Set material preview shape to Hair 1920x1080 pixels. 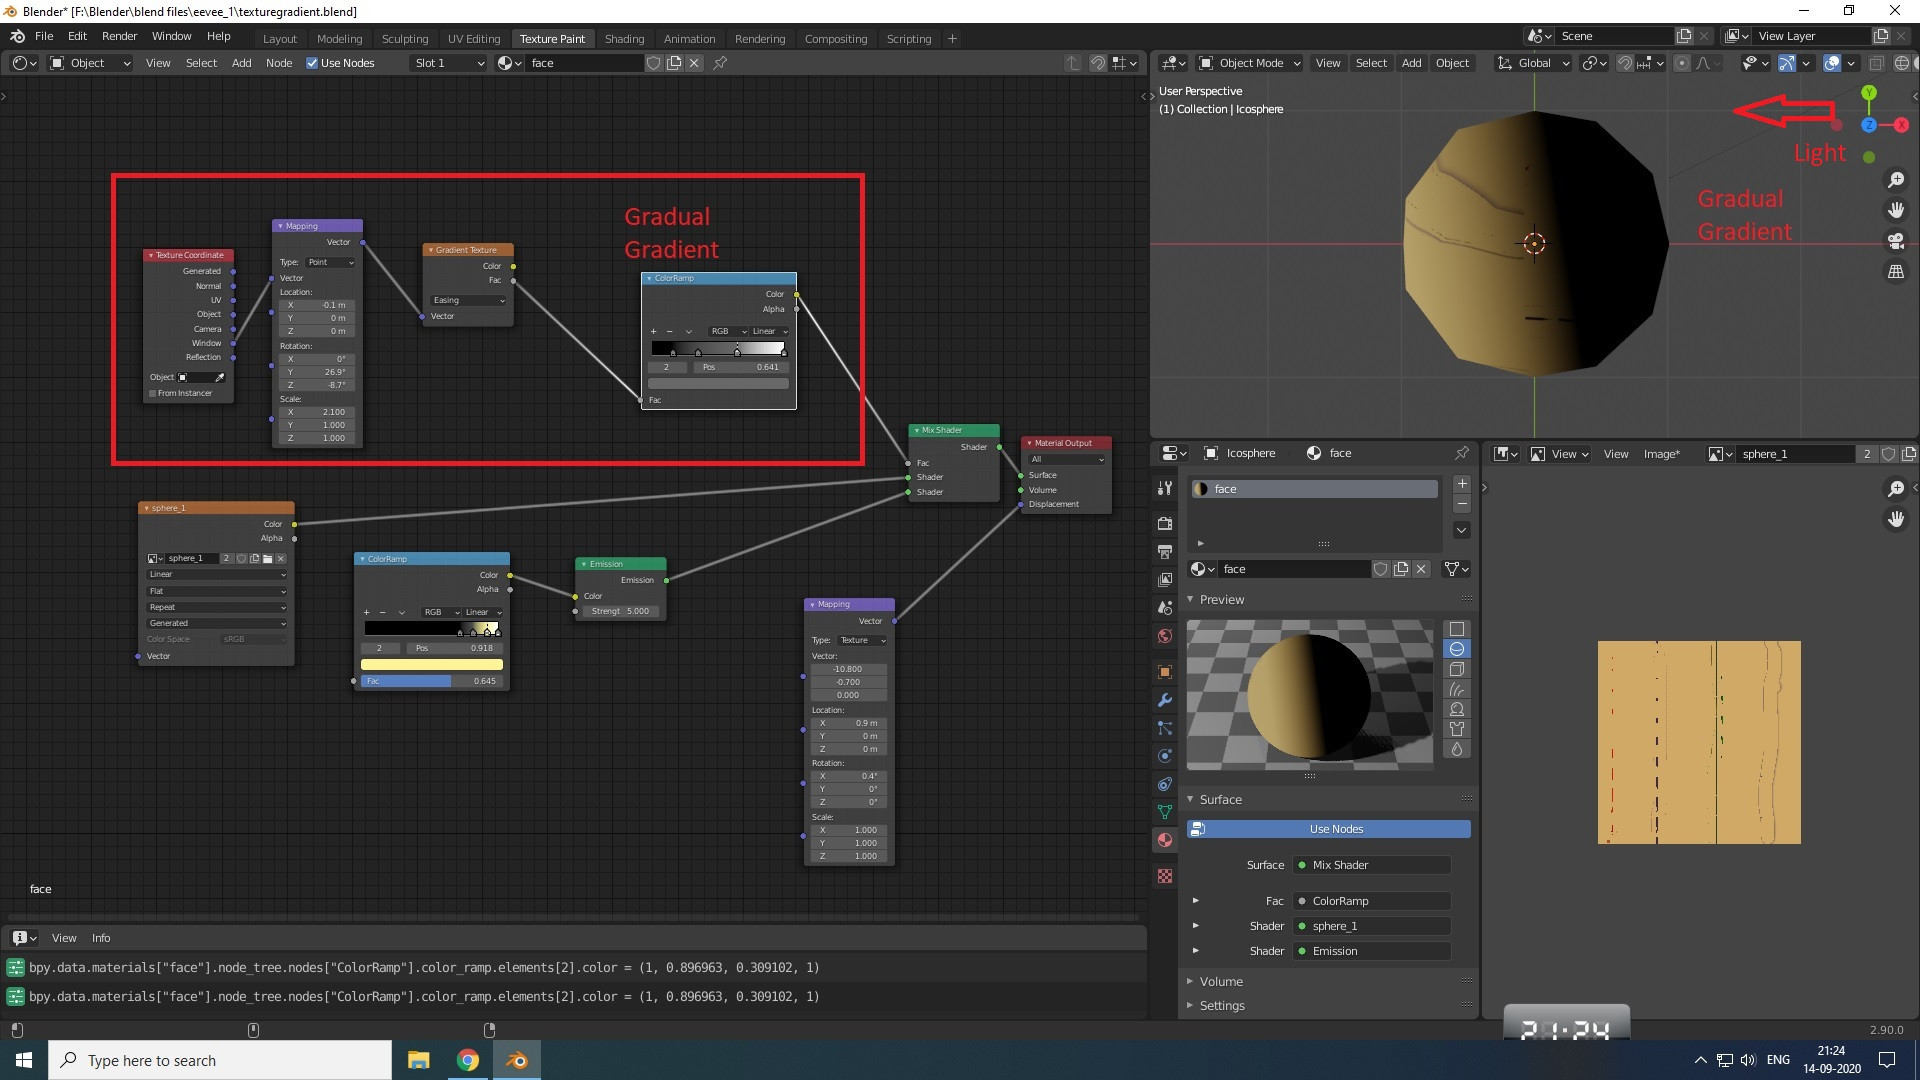(1457, 689)
